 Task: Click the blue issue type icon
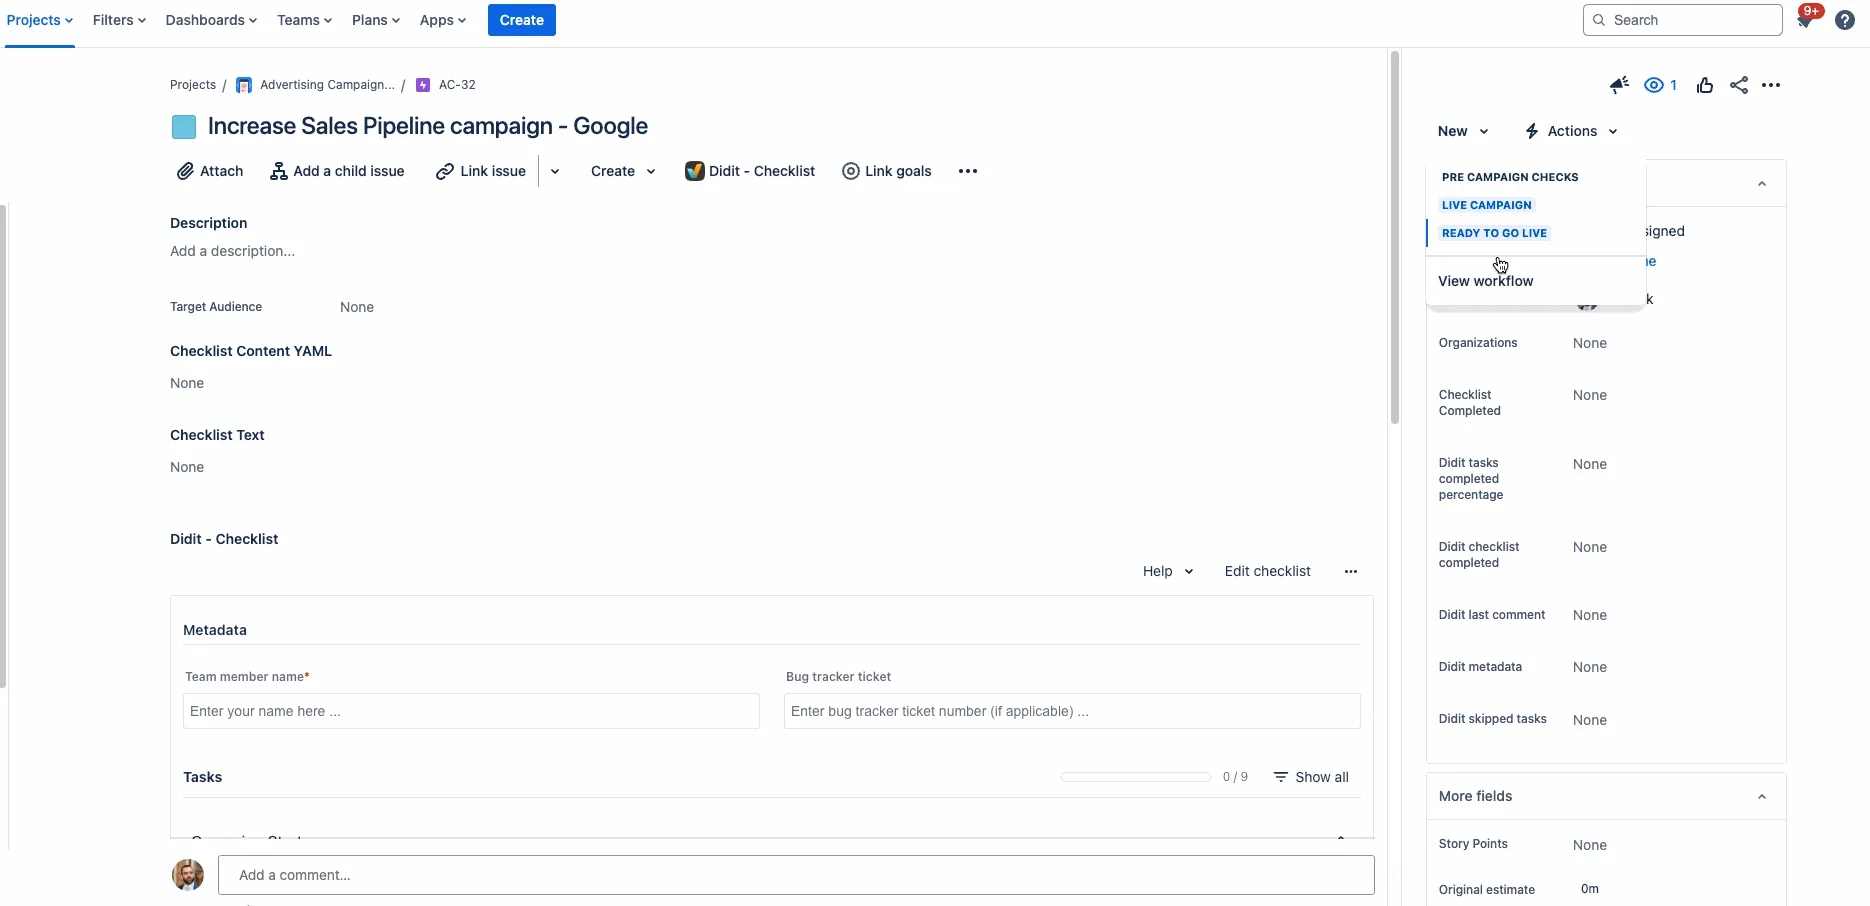pos(184,127)
